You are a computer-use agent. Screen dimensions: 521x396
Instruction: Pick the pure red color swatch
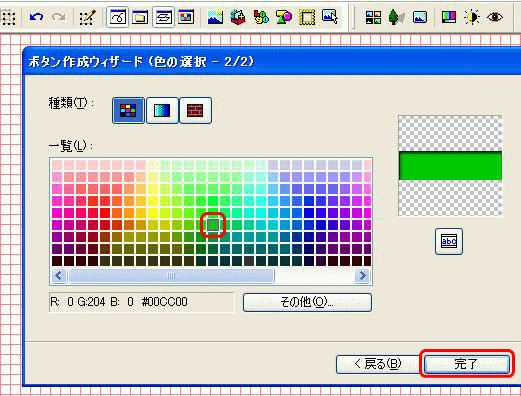(105, 213)
